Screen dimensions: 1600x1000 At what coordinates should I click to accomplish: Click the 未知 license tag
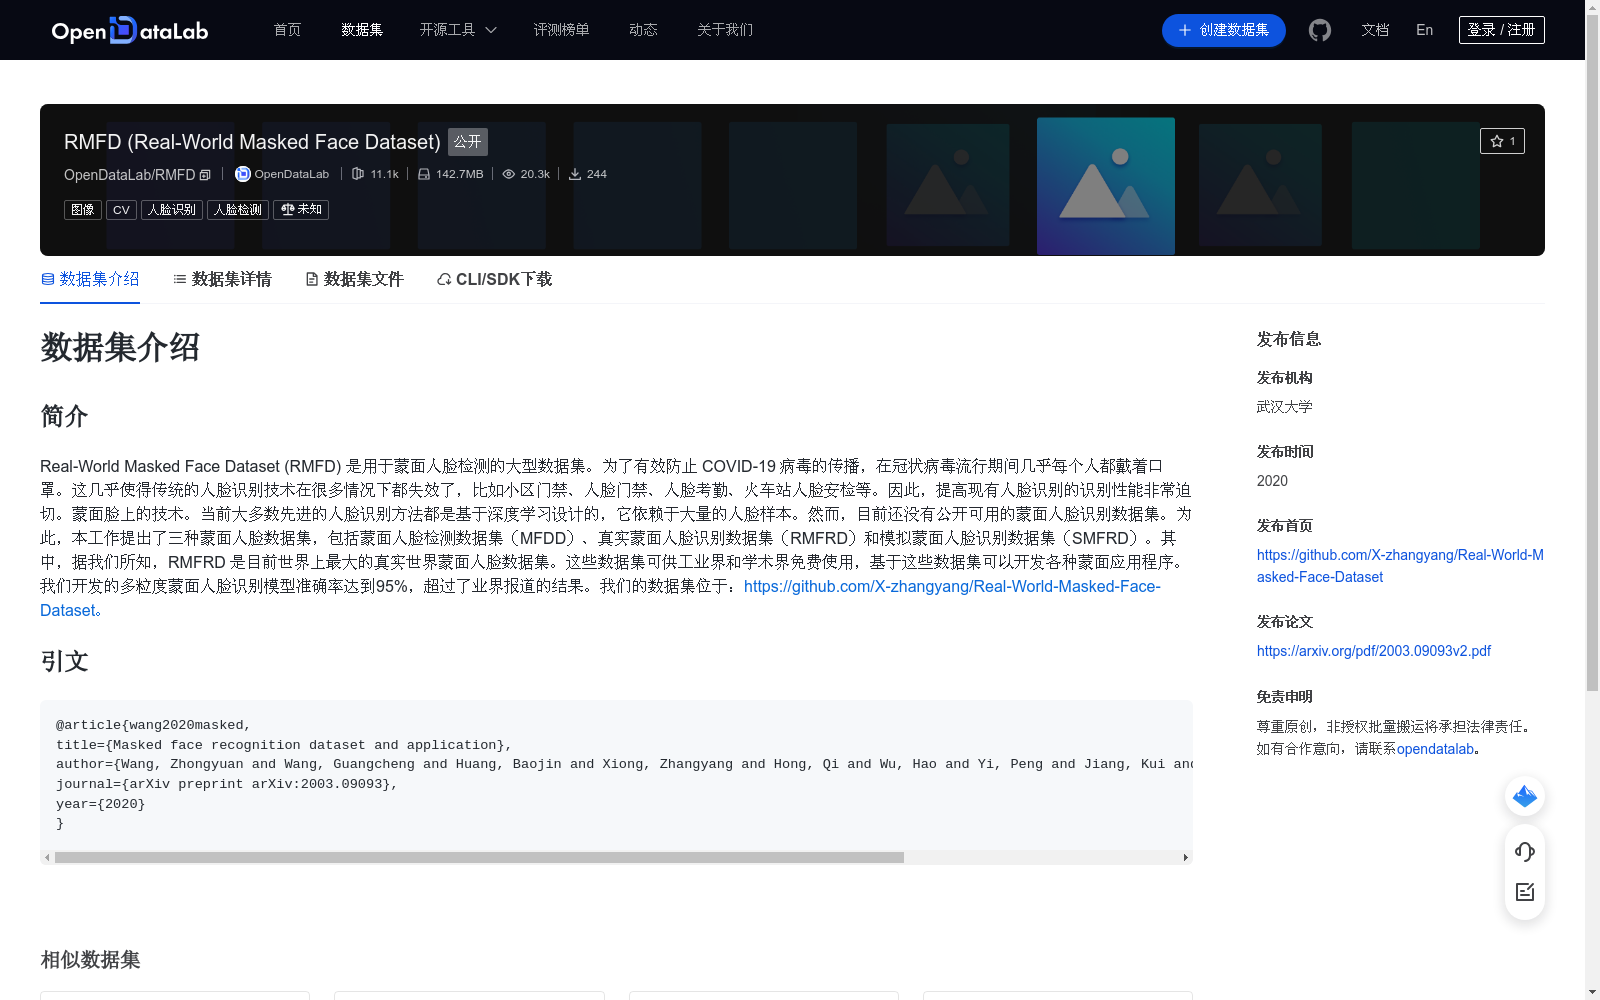pos(301,210)
